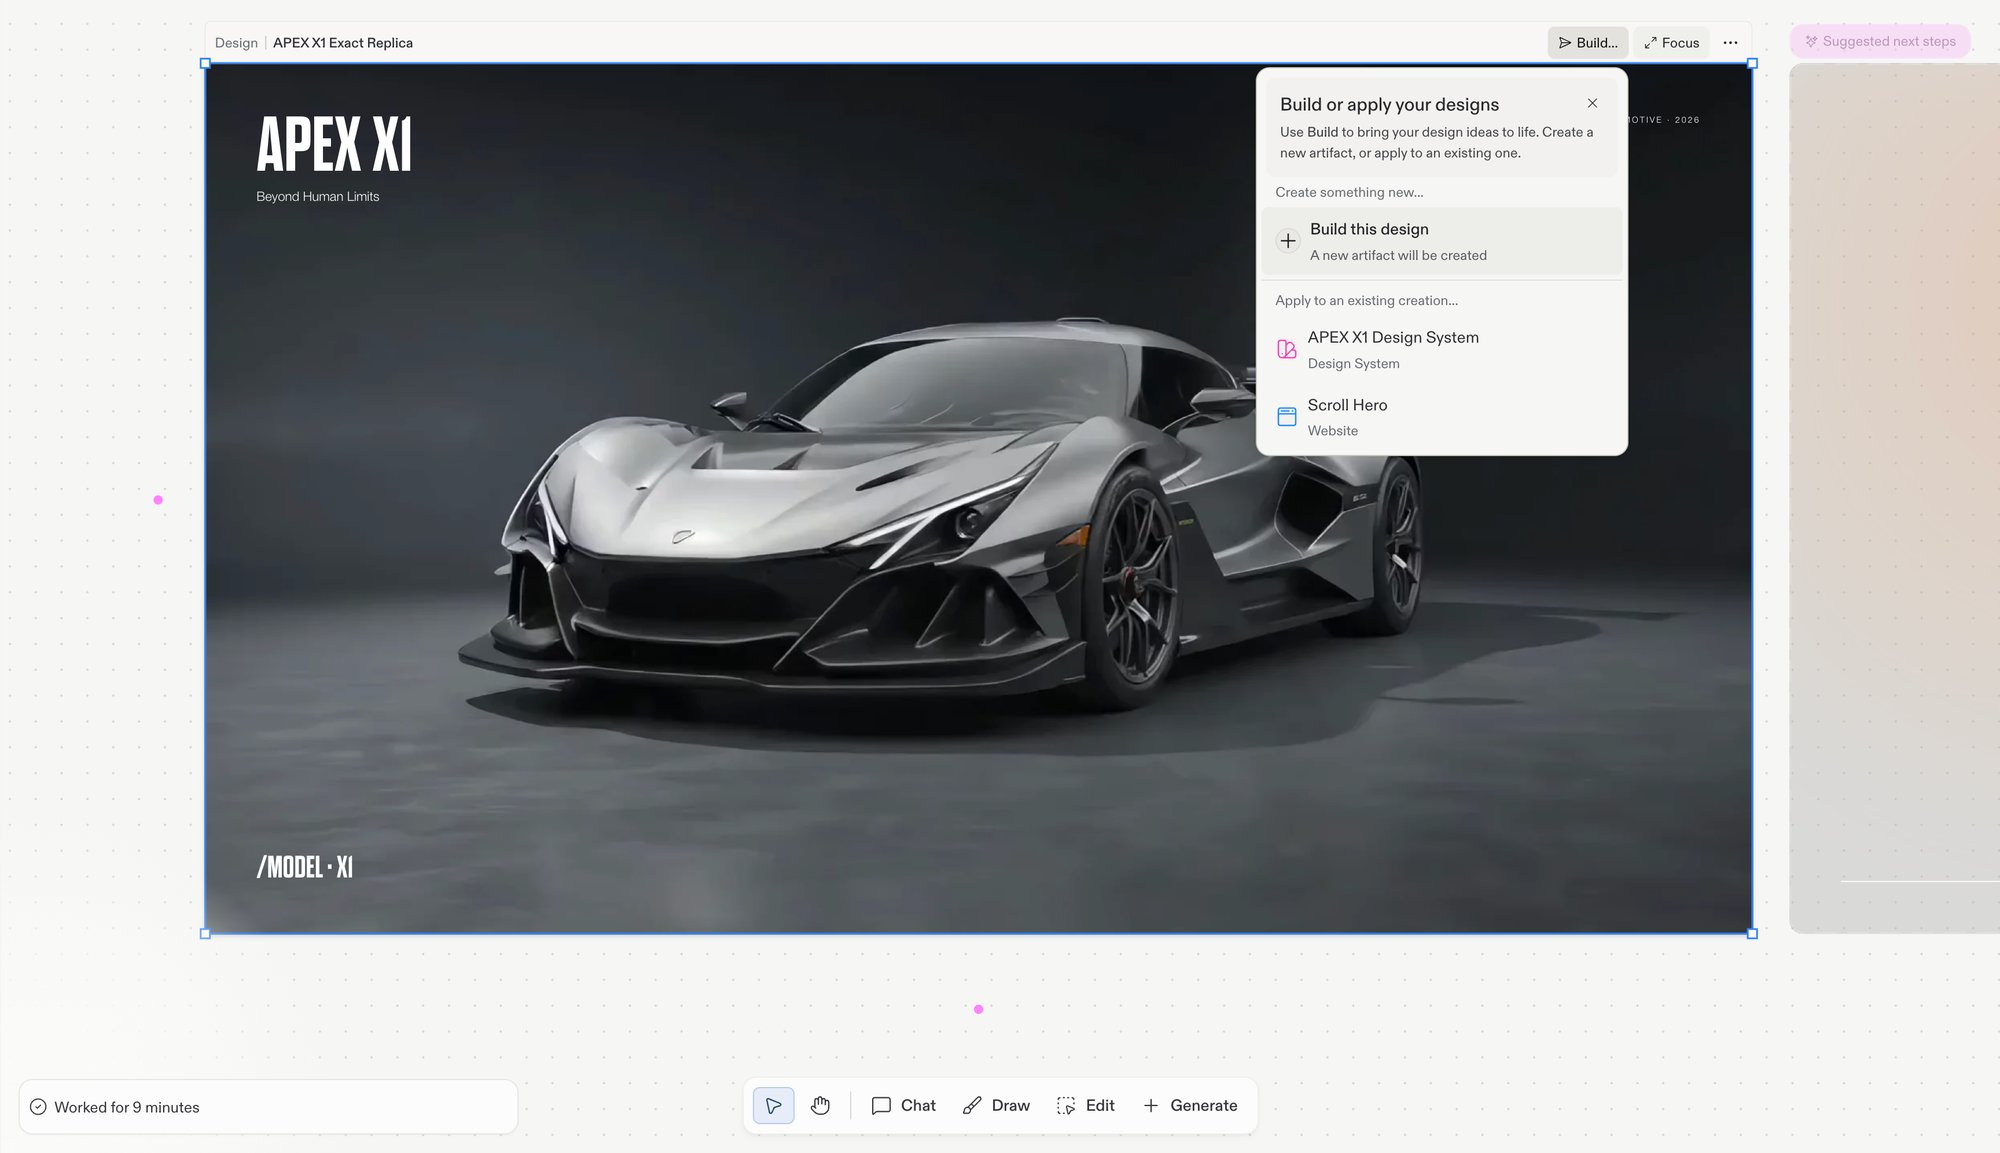This screenshot has width=2000, height=1153.
Task: Click the plus icon beside Build this design
Action: [x=1288, y=241]
